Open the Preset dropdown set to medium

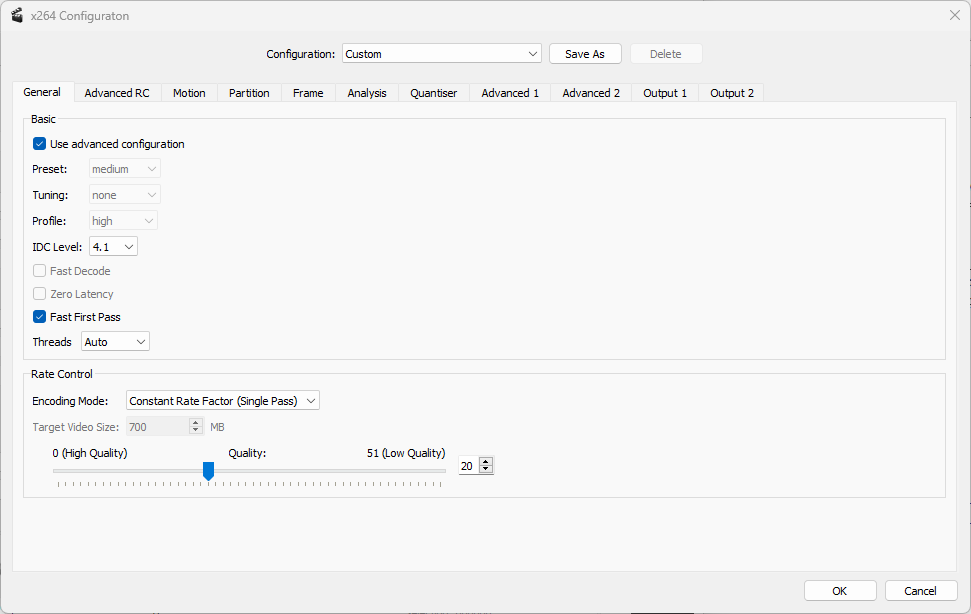click(x=124, y=169)
